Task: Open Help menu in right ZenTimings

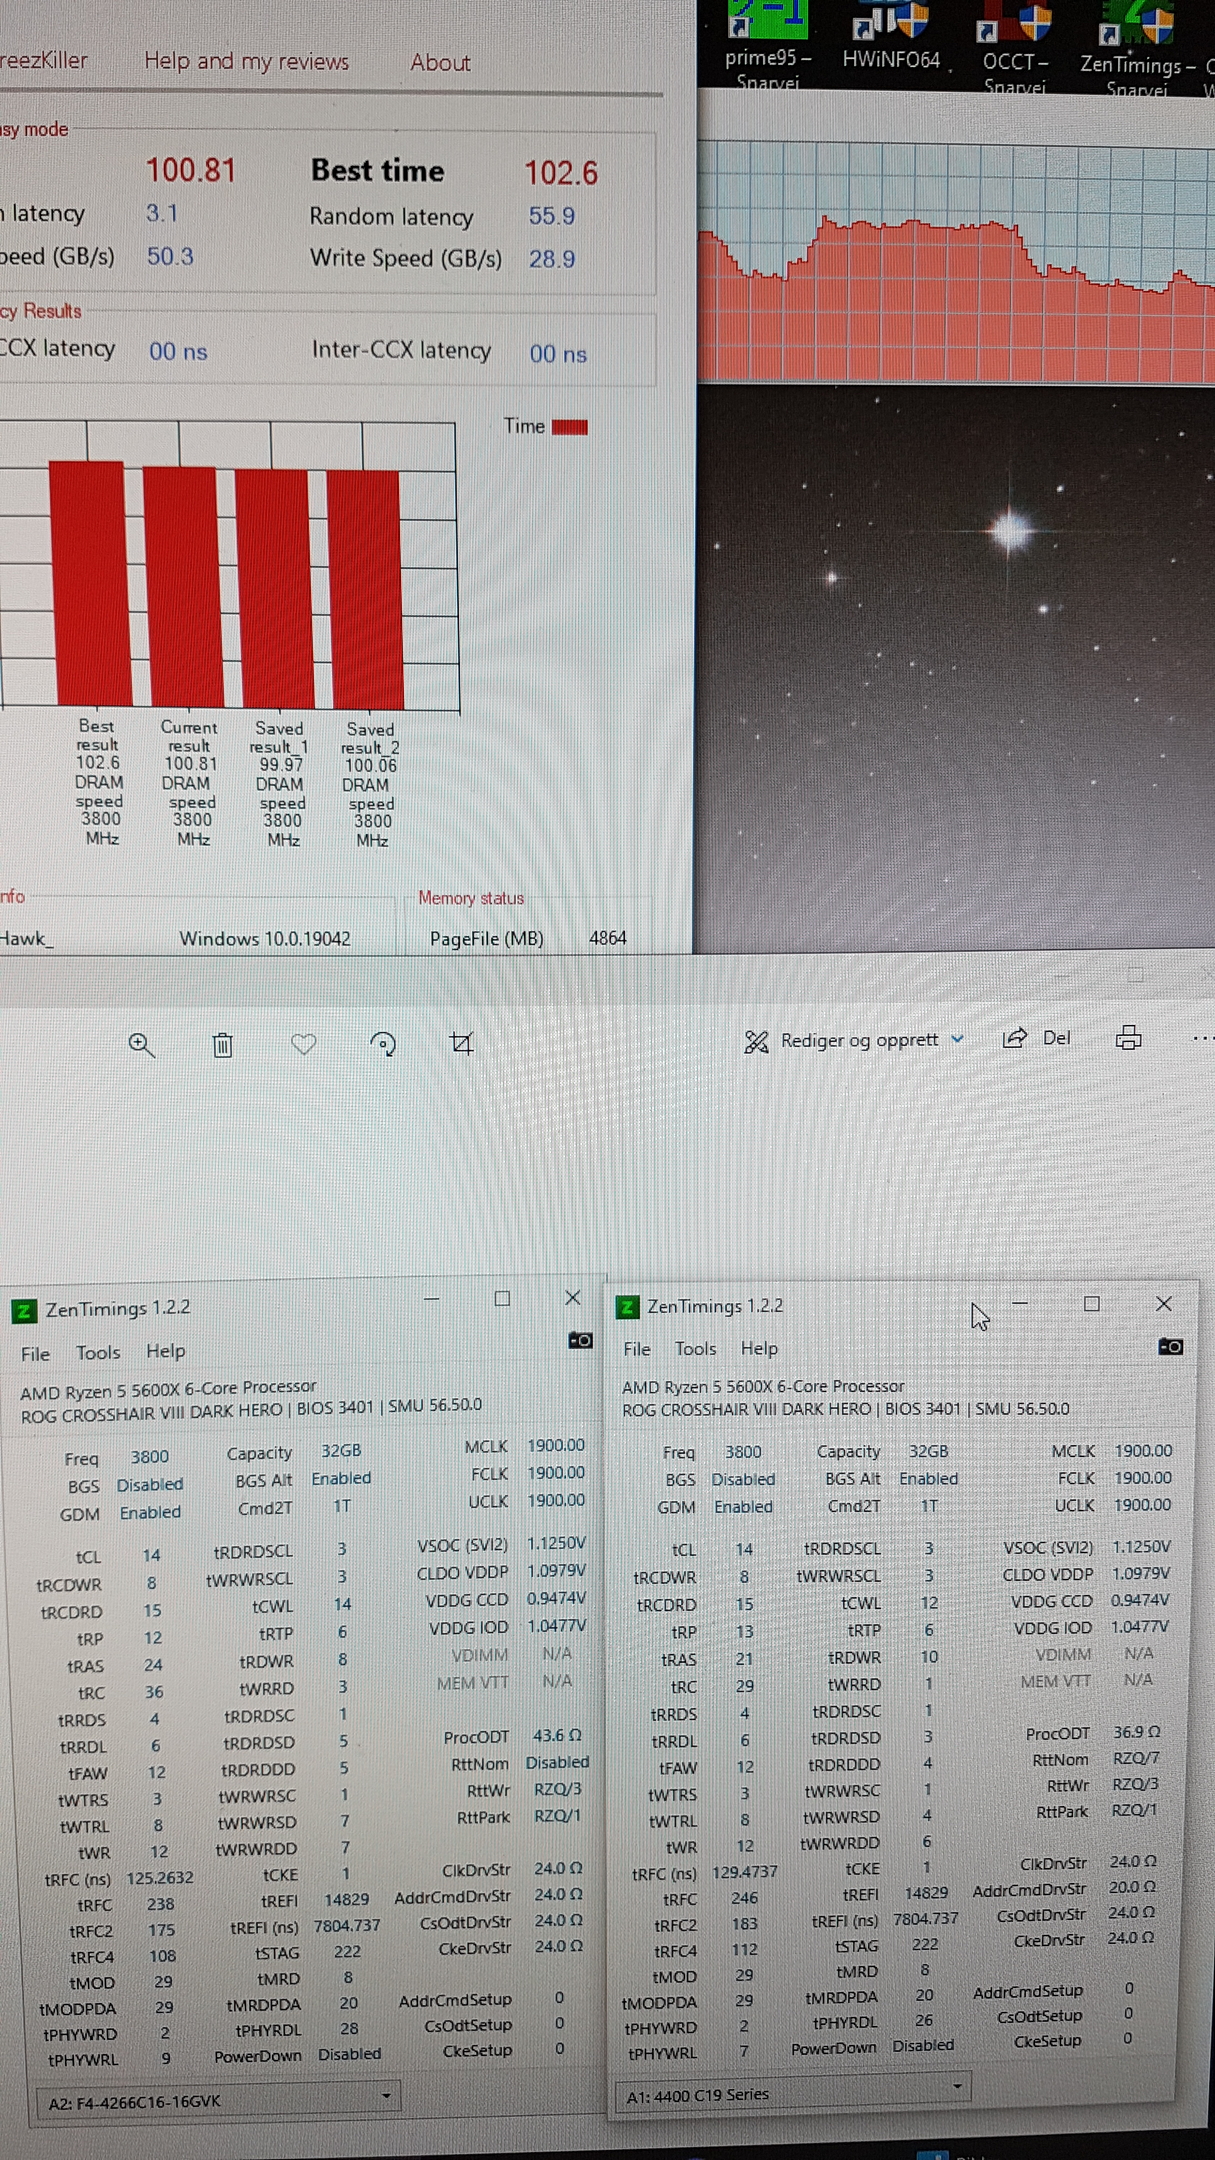Action: 759,1348
